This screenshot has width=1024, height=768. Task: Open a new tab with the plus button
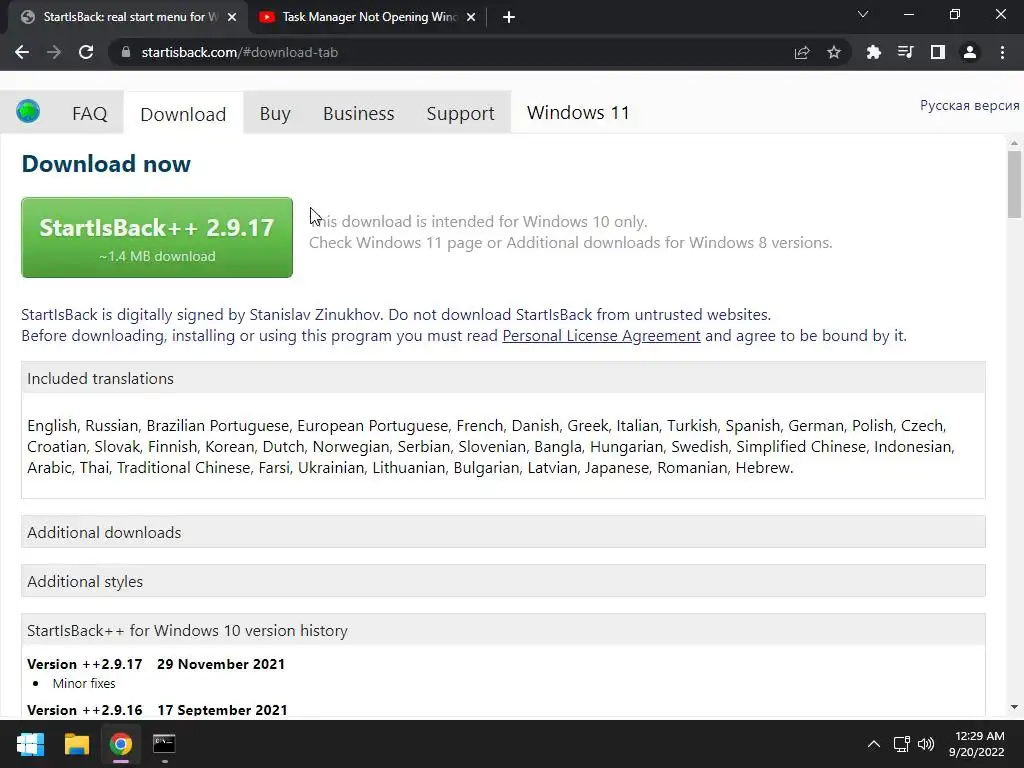509,17
